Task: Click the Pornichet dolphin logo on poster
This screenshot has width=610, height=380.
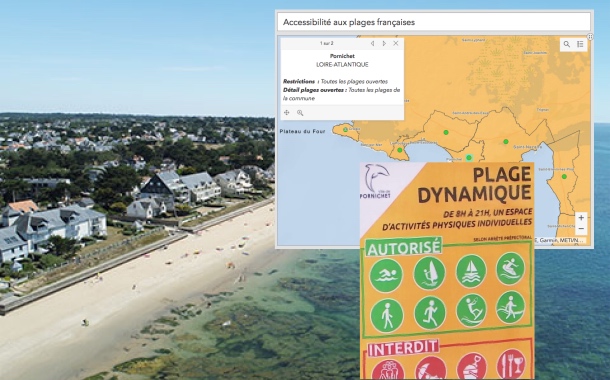Action: (x=375, y=182)
